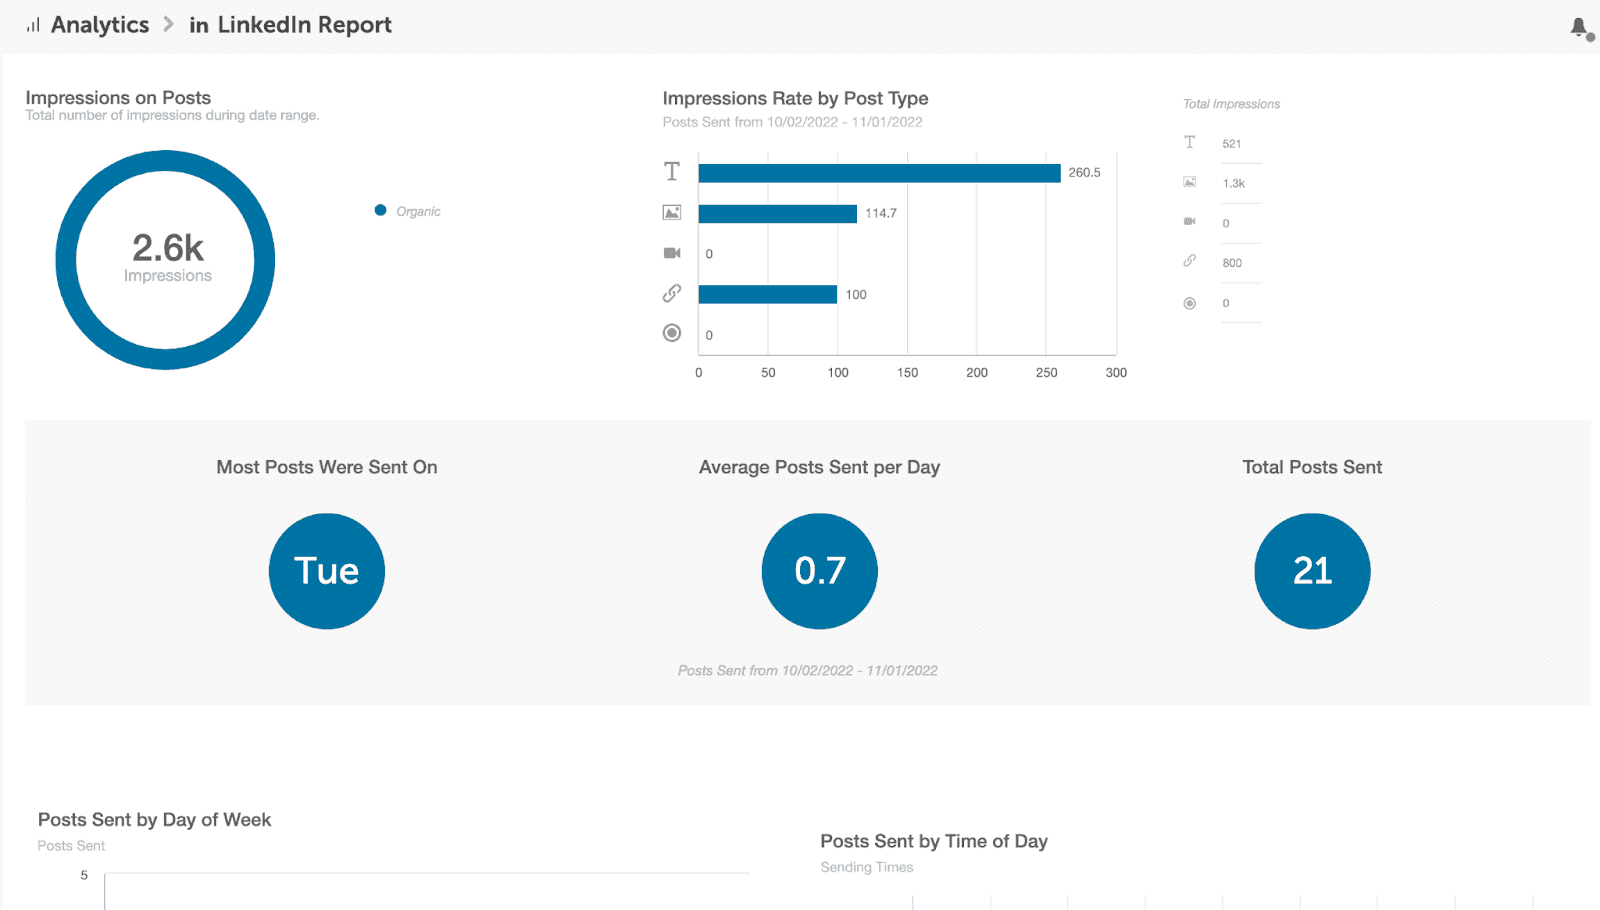This screenshot has width=1600, height=910.
Task: Click the Tue circle under Most Posts Were Sent On
Action: tap(326, 570)
